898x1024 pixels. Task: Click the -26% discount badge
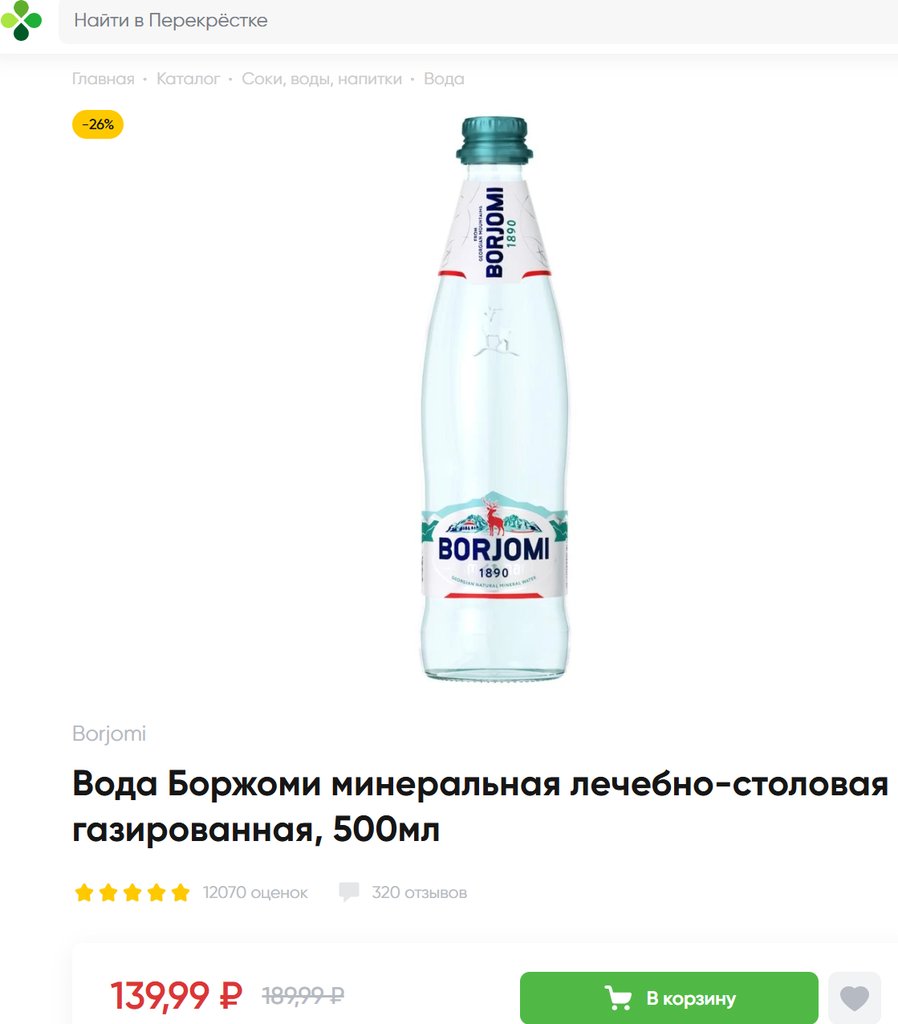(x=97, y=124)
